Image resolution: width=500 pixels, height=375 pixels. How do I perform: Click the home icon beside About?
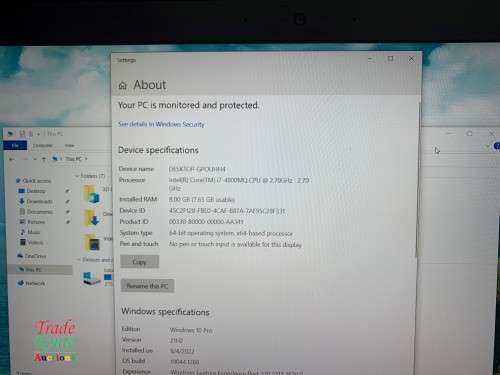coord(122,86)
